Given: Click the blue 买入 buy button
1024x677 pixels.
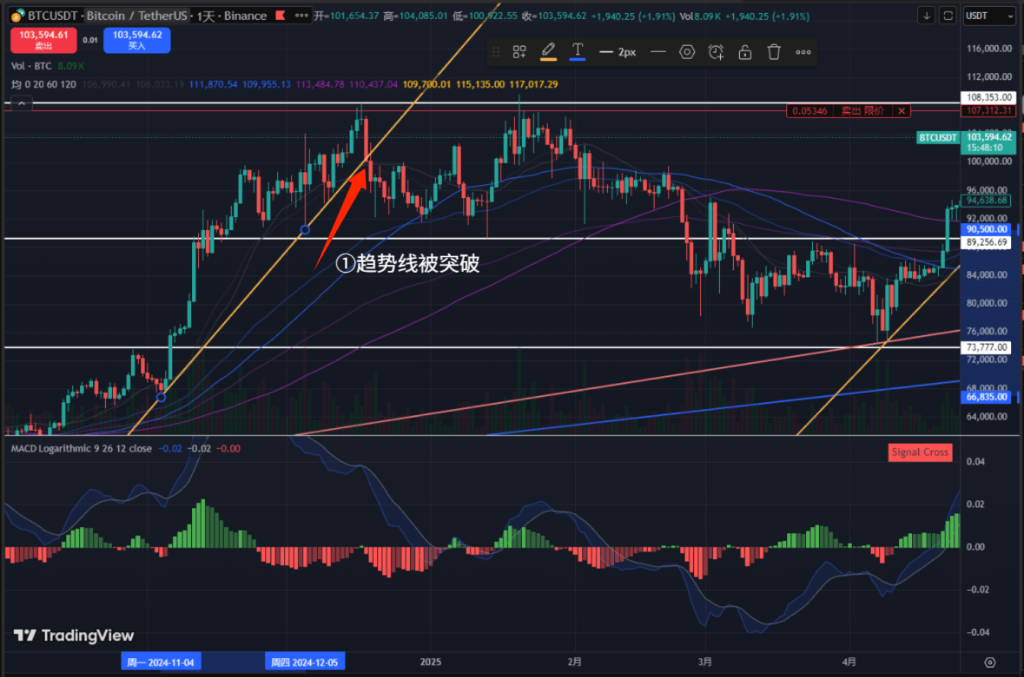Looking at the screenshot, I should pos(136,40).
